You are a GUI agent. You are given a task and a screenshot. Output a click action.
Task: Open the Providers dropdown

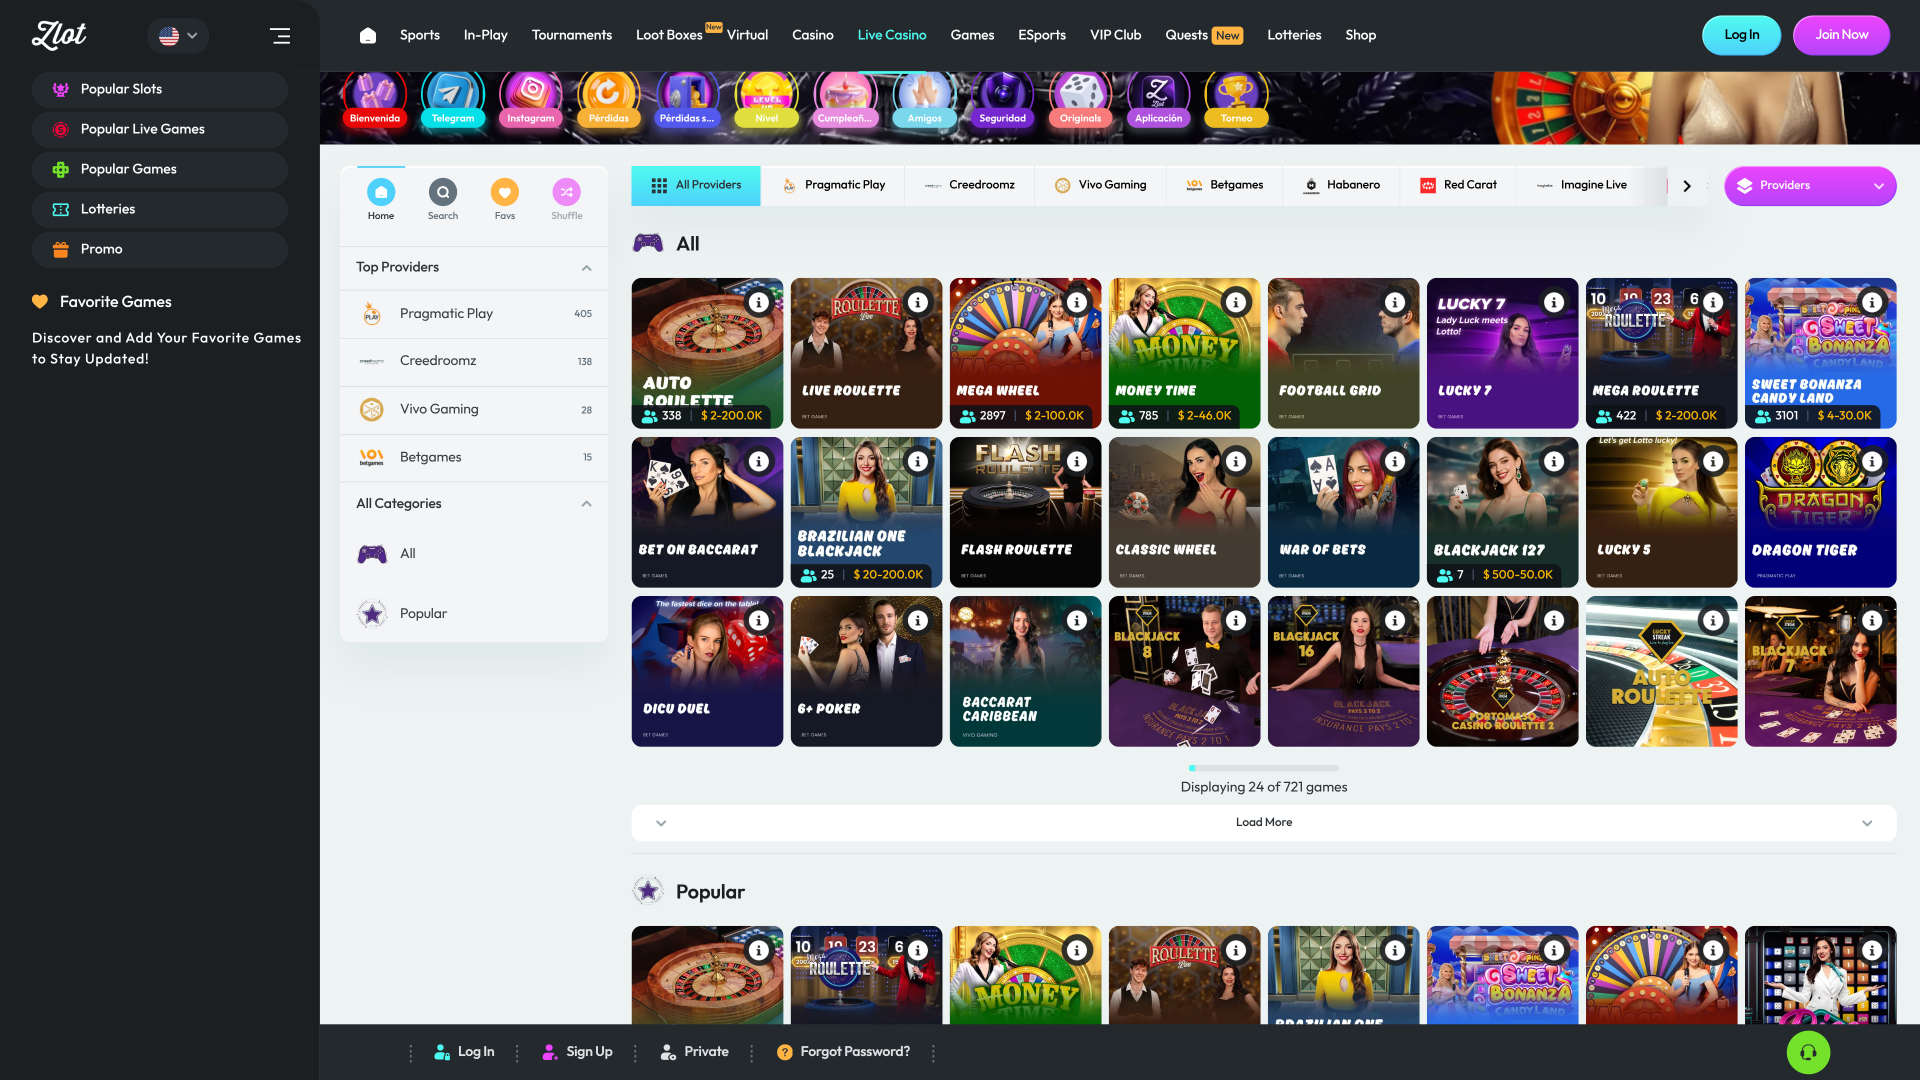(x=1810, y=186)
